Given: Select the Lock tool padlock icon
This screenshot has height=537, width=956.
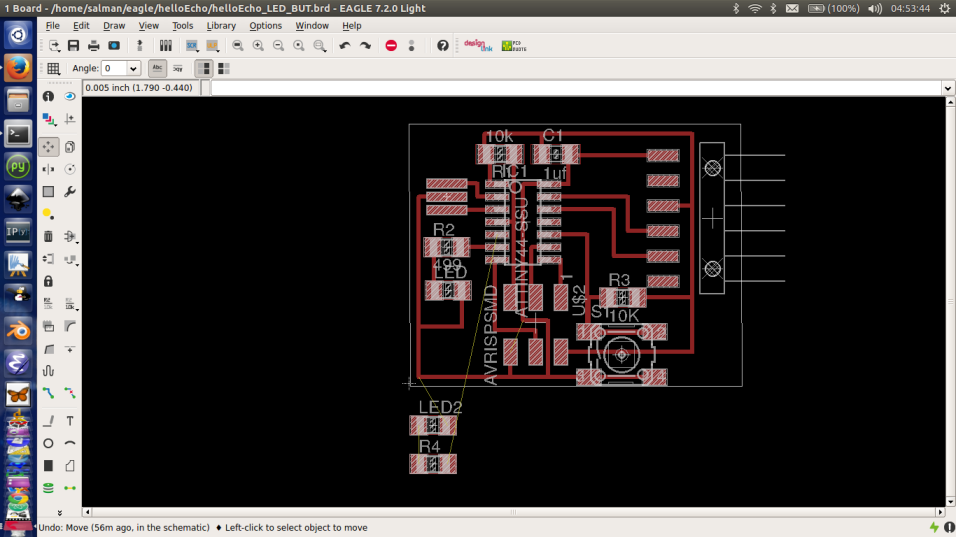Looking at the screenshot, I should tap(48, 281).
